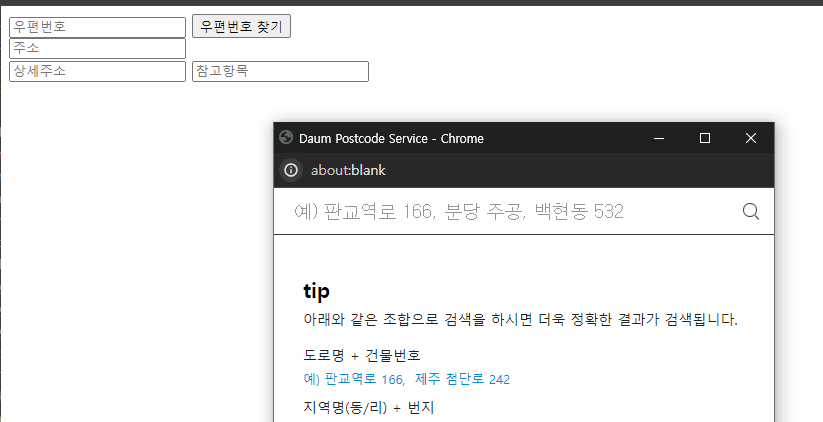Click the site info icon beside about:blank
823x422 pixels.
pyautogui.click(x=291, y=170)
